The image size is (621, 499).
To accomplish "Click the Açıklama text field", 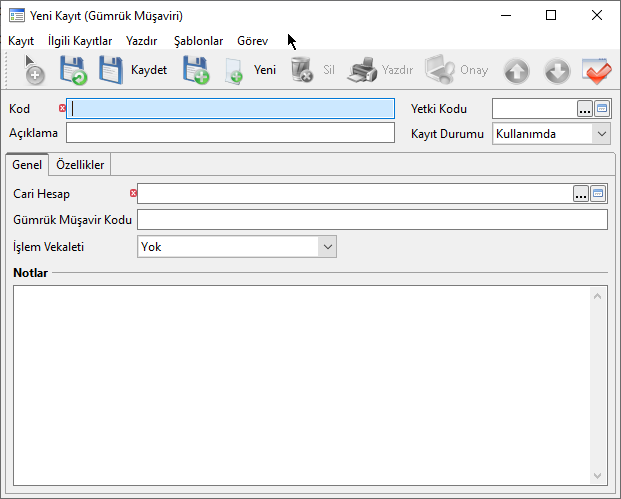I will (230, 133).
